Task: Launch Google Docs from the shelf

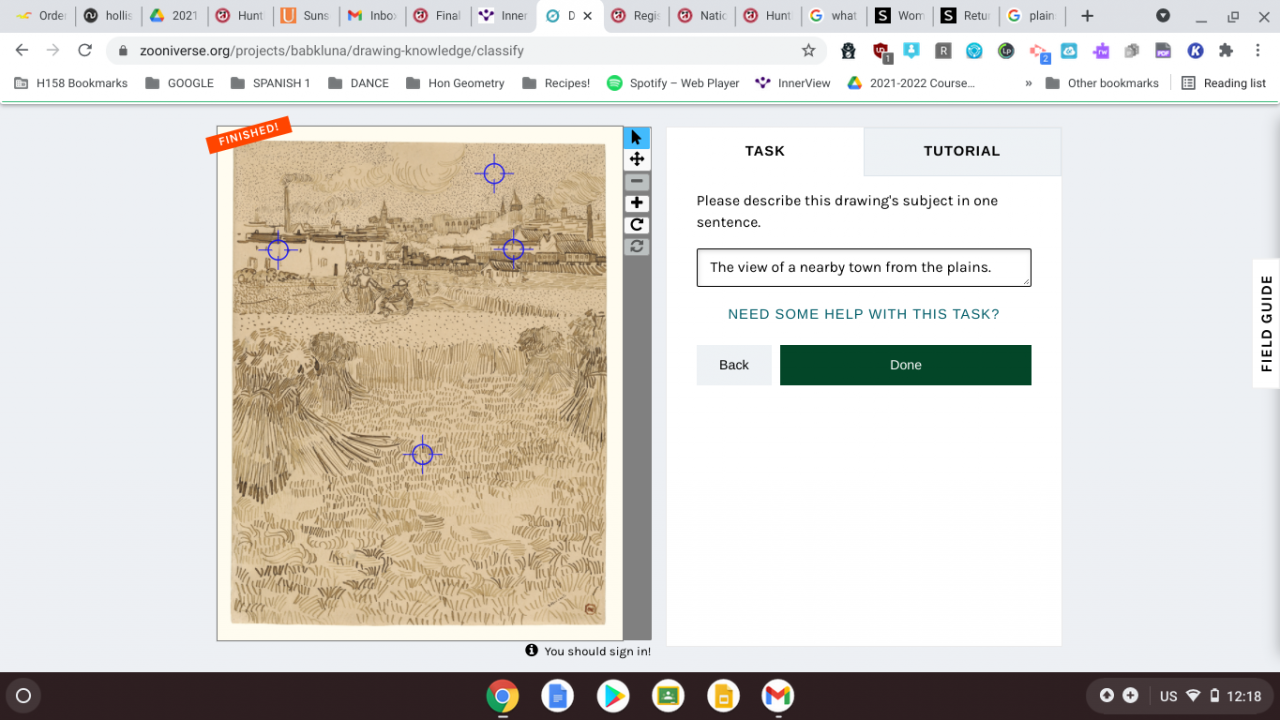Action: tap(557, 696)
